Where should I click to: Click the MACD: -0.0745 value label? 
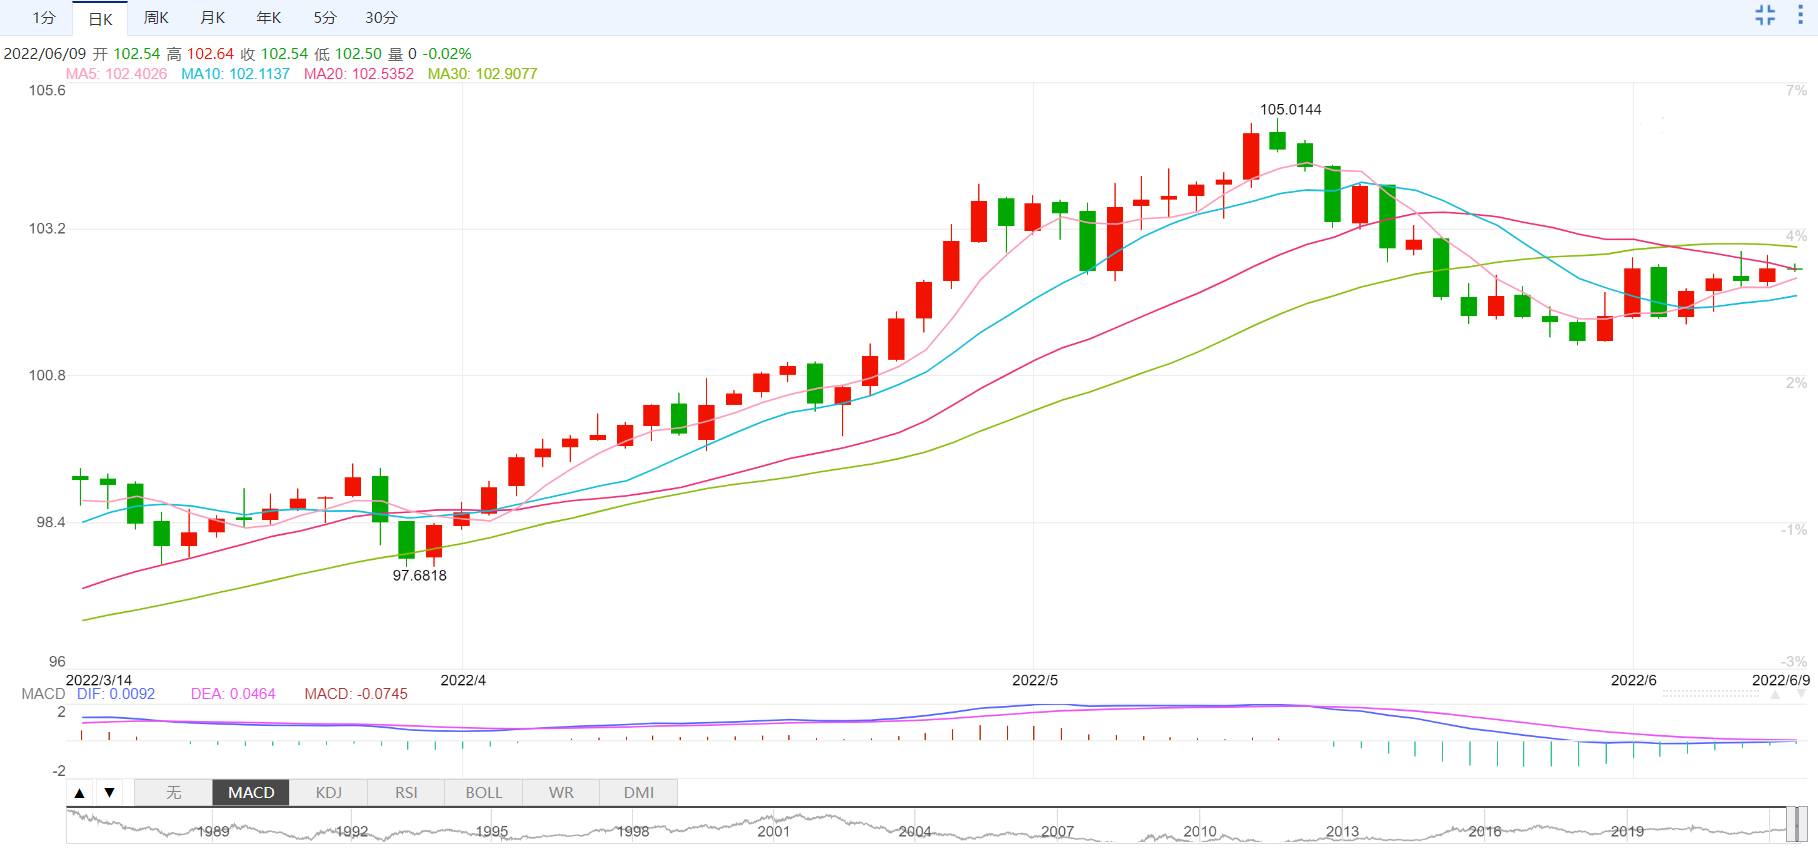click(x=356, y=694)
